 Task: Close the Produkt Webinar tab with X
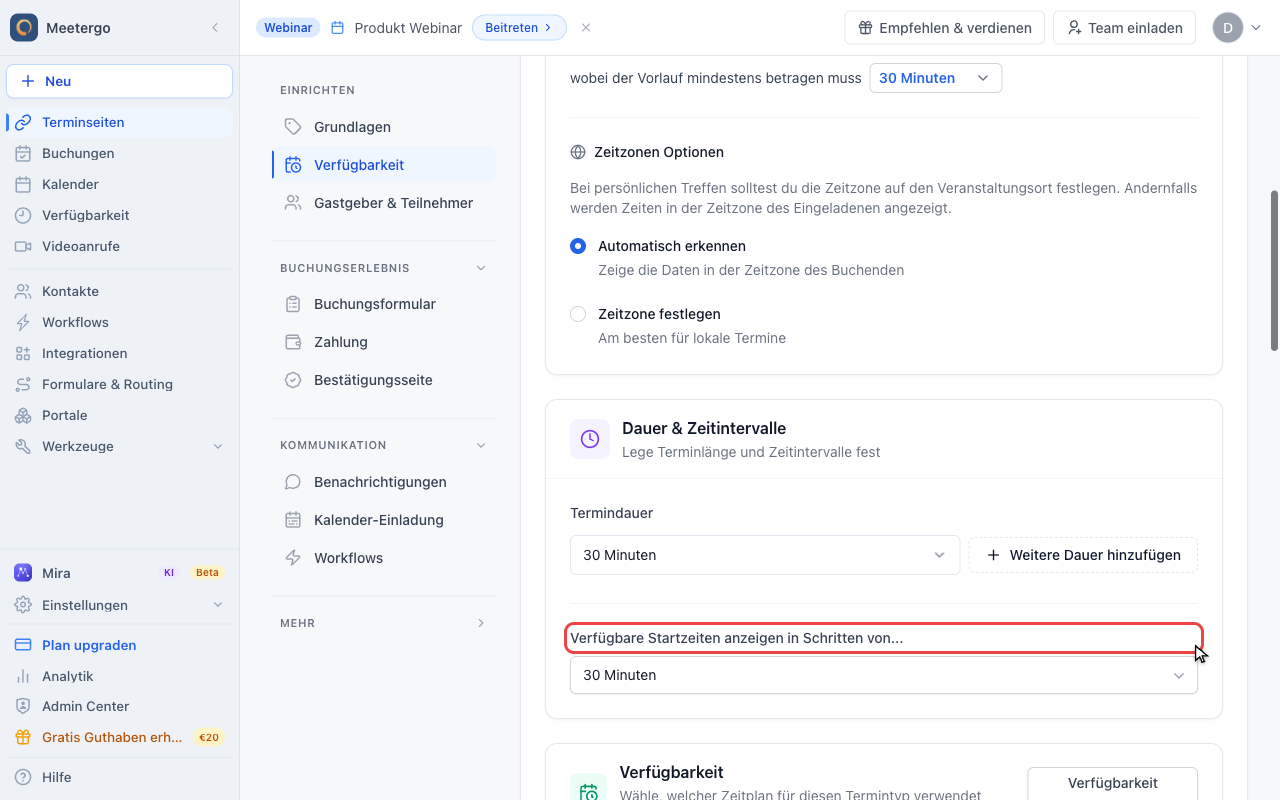[586, 28]
